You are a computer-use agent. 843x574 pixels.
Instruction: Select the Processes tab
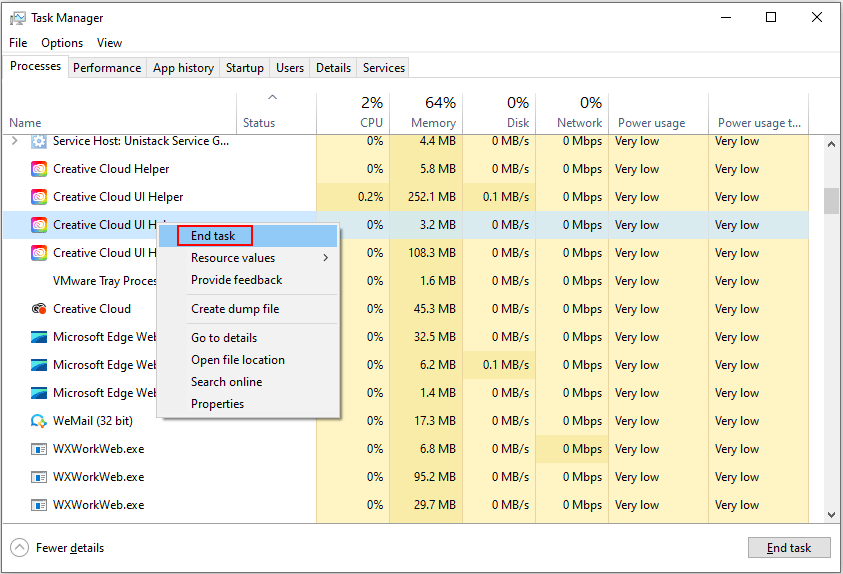[35, 66]
